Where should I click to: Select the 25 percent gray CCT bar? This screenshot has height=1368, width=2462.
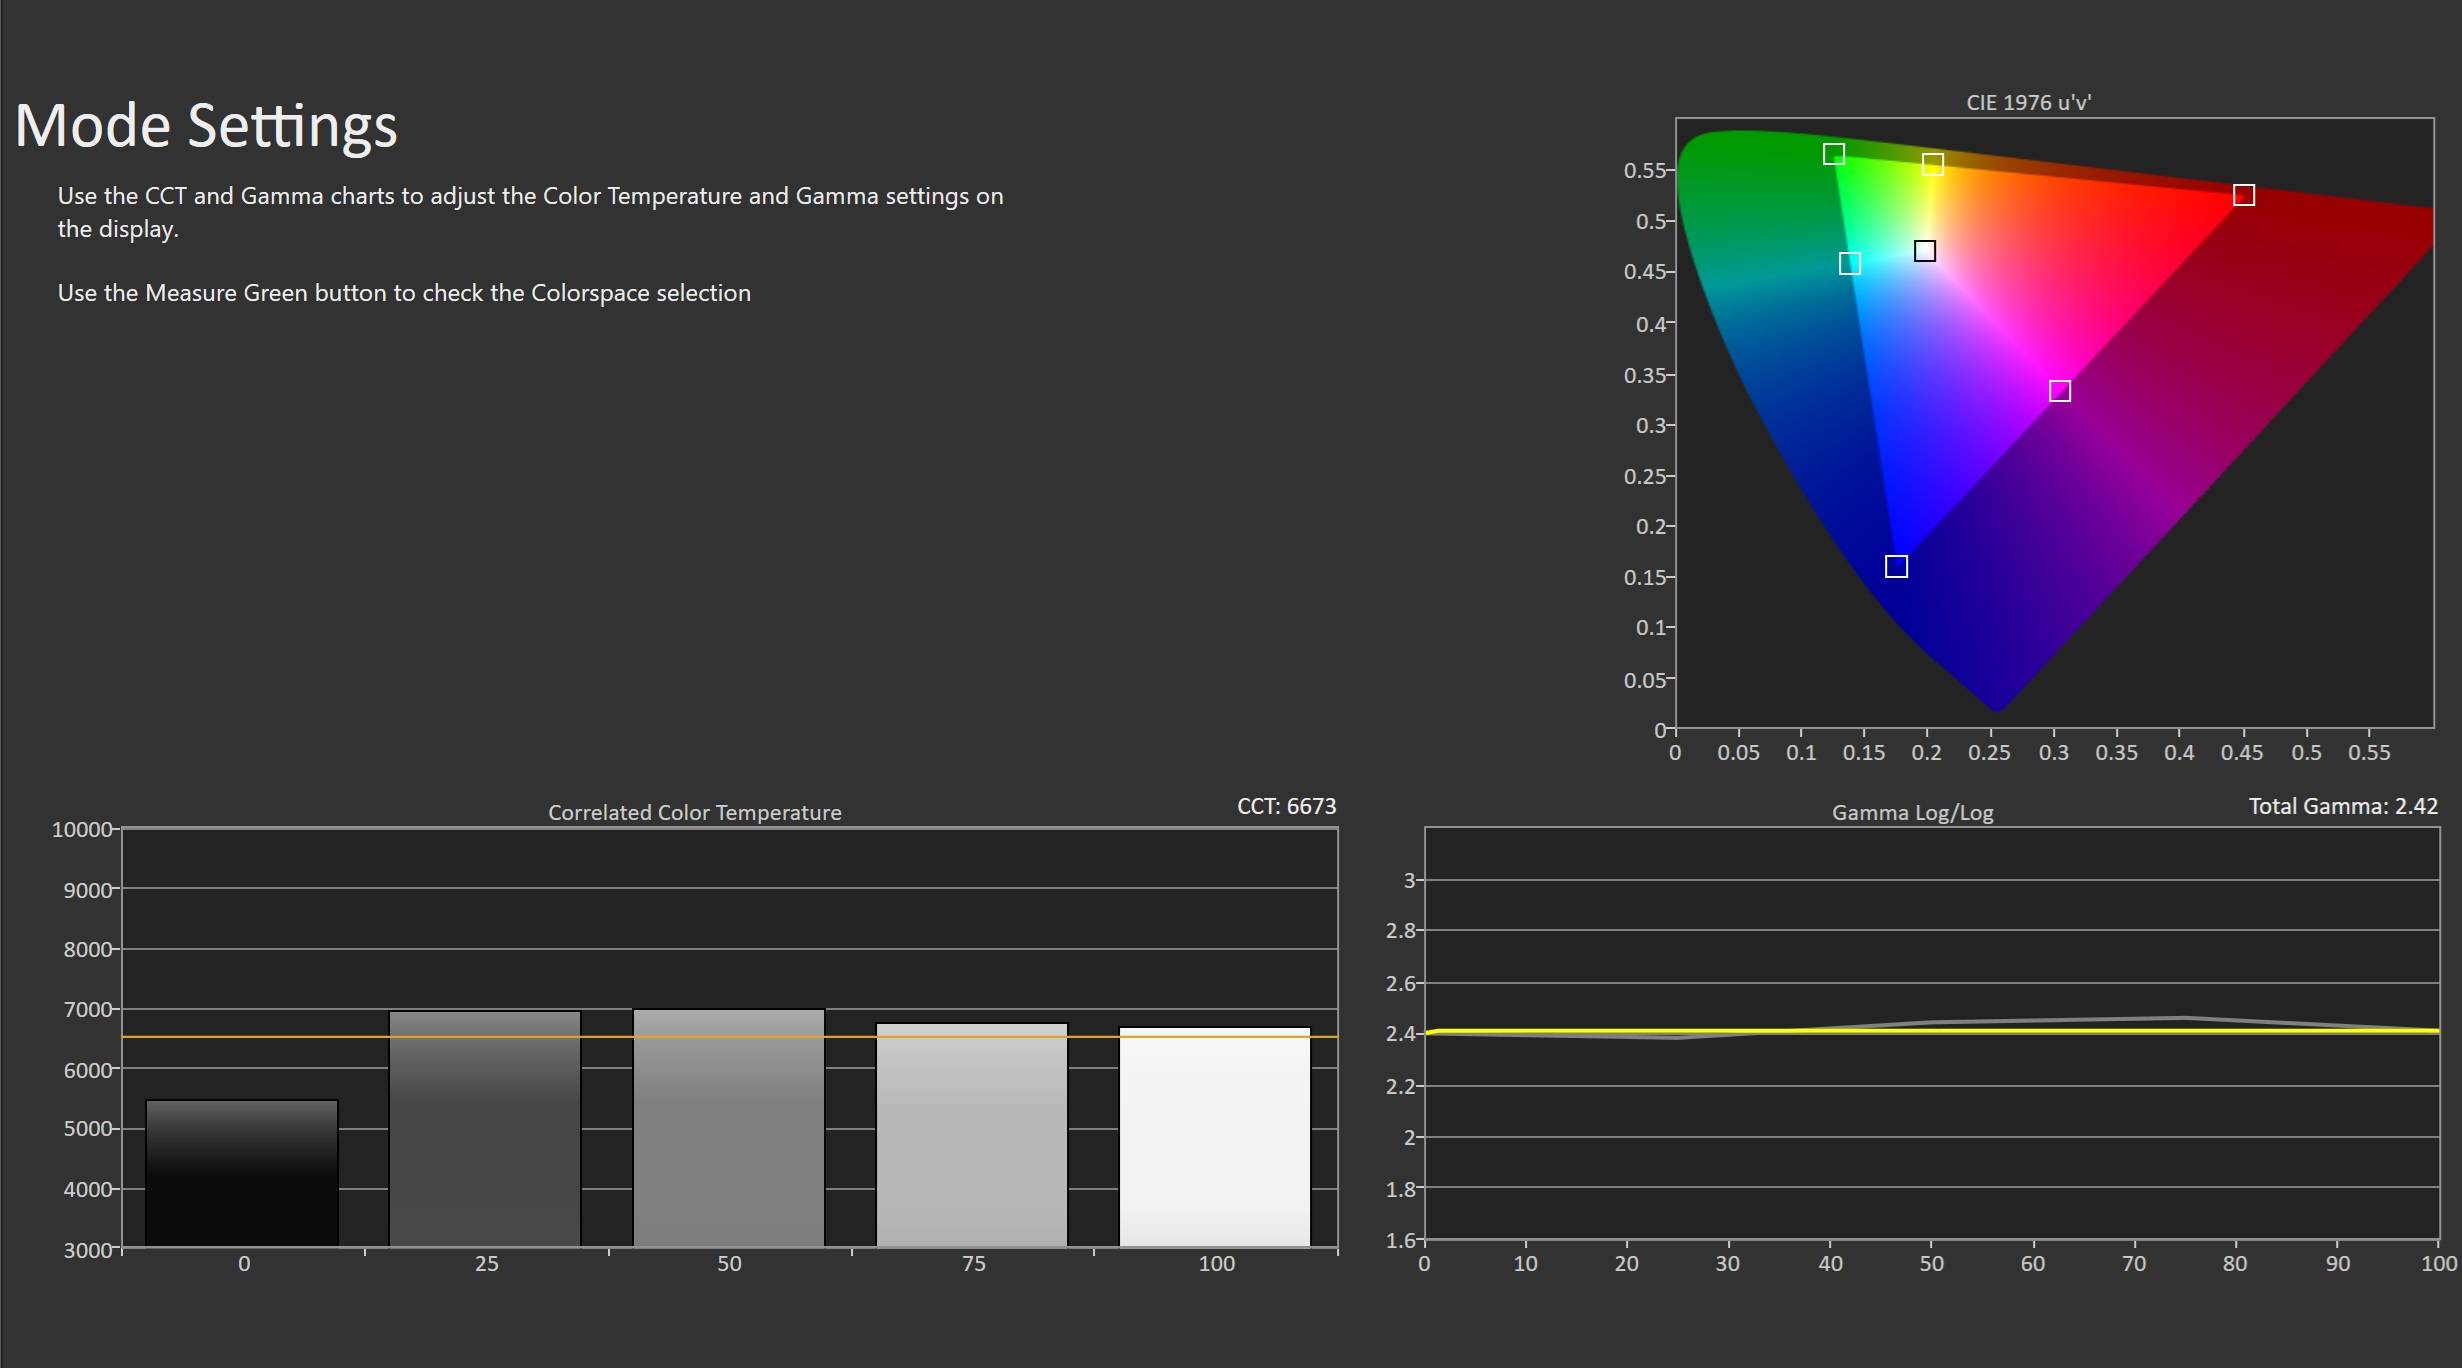tap(485, 1130)
